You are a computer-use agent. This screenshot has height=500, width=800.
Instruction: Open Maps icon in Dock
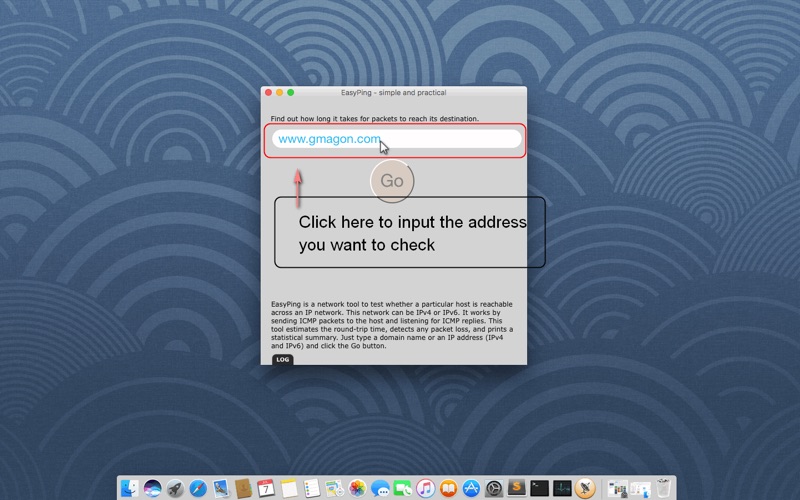coord(335,488)
